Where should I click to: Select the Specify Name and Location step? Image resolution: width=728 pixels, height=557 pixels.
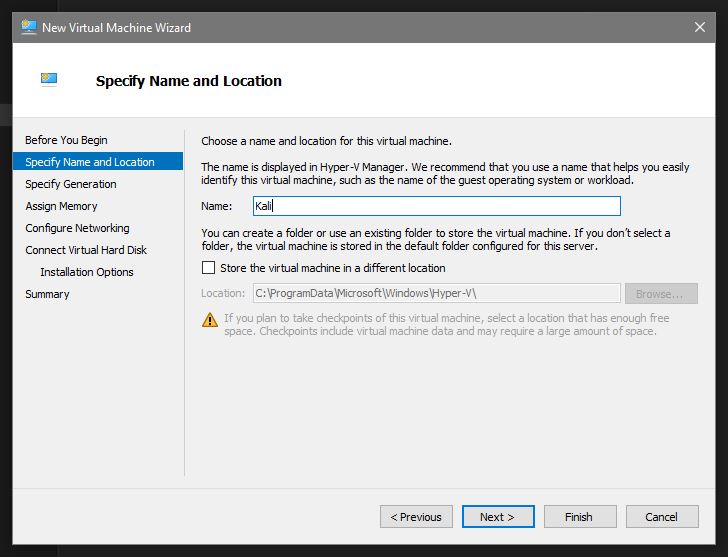[90, 162]
